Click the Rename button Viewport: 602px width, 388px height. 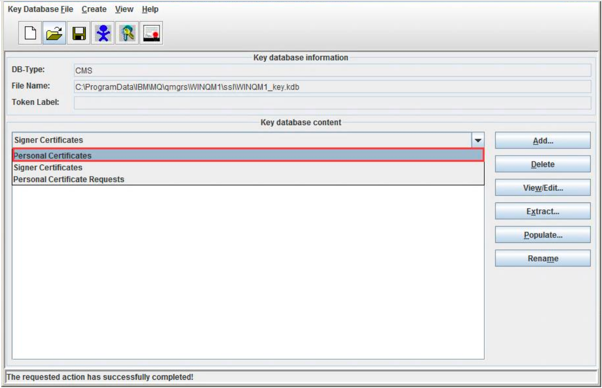tap(542, 258)
